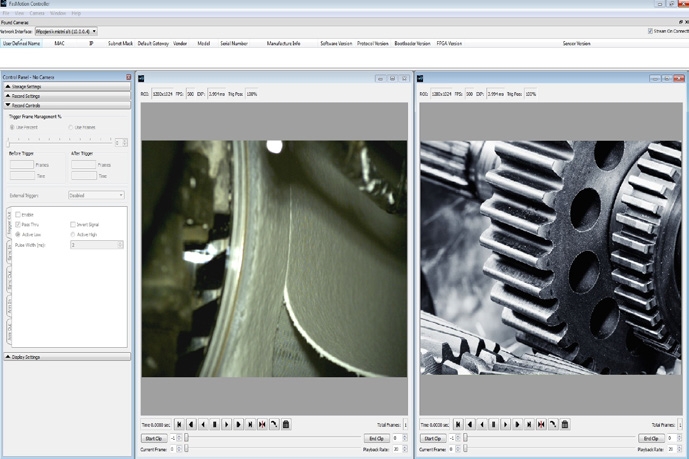Click After Trigger Time input field
The width and height of the screenshot is (689, 459).
pos(83,176)
